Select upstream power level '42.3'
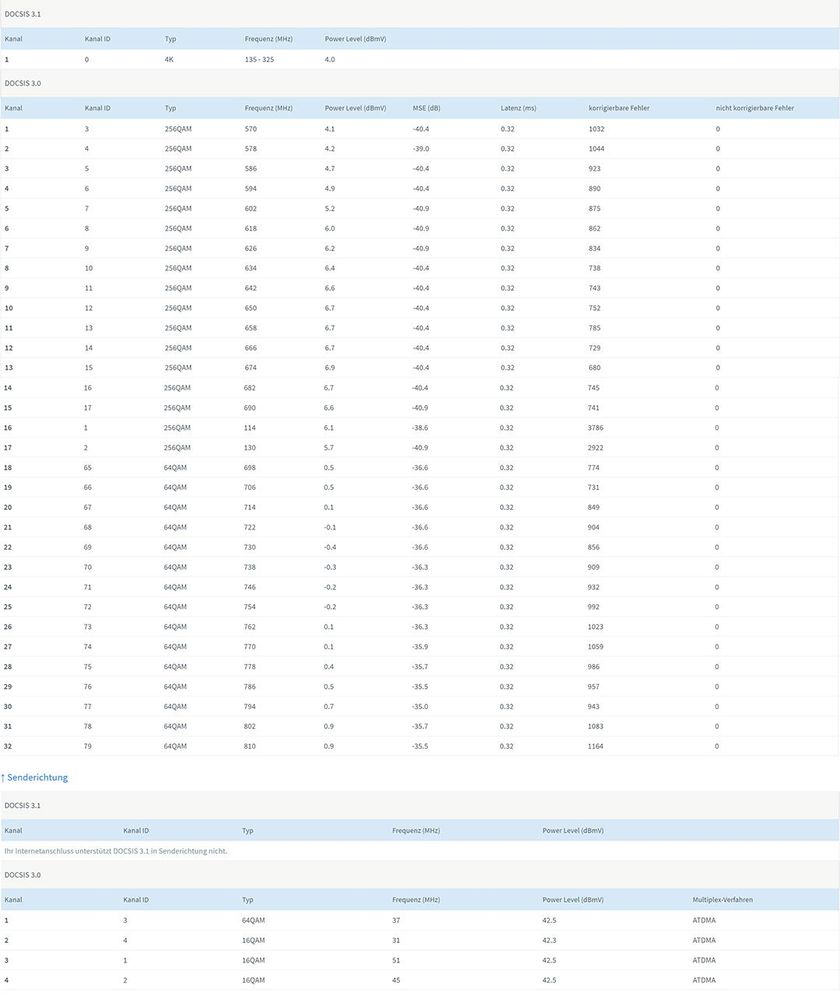The height and width of the screenshot is (999, 840). 549,940
